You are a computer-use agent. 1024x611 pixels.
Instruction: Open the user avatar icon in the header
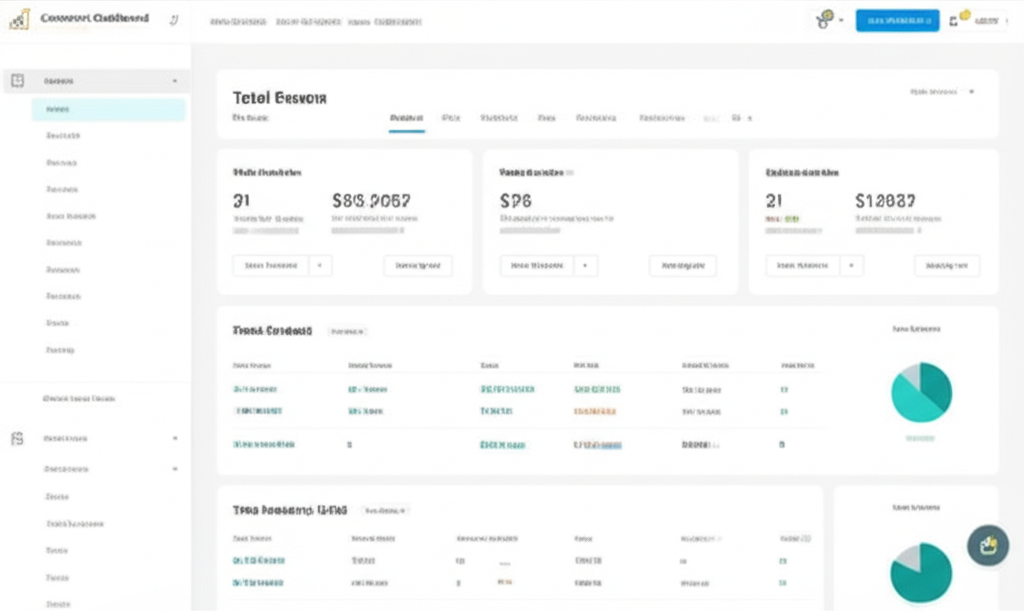pyautogui.click(x=822, y=19)
